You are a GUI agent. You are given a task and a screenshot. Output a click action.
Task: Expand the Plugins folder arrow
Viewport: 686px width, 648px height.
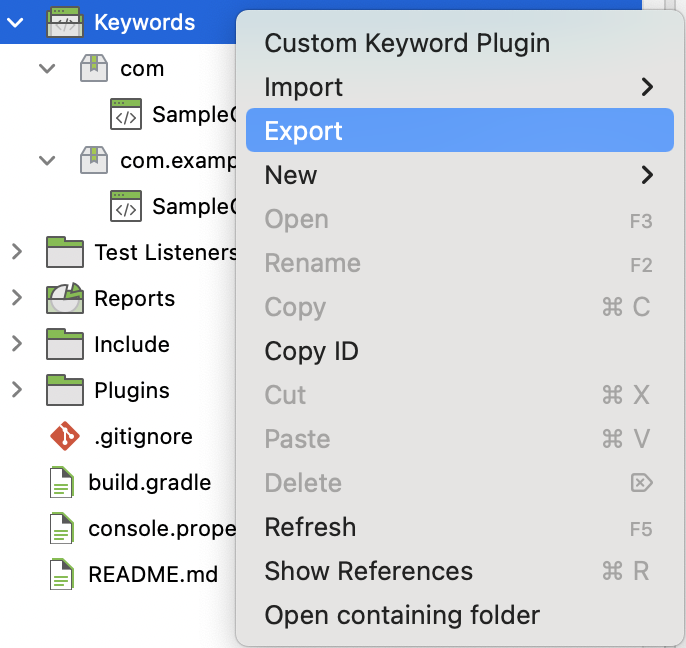16,390
